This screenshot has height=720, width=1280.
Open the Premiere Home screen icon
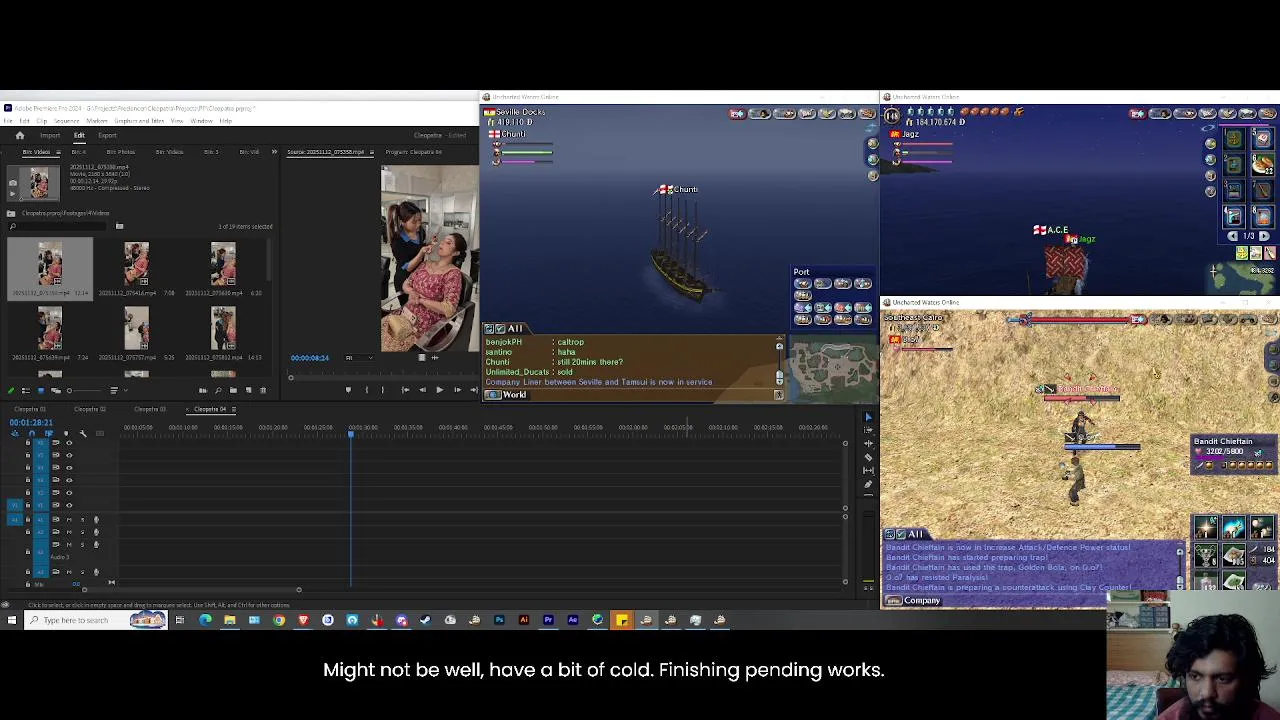click(20, 135)
